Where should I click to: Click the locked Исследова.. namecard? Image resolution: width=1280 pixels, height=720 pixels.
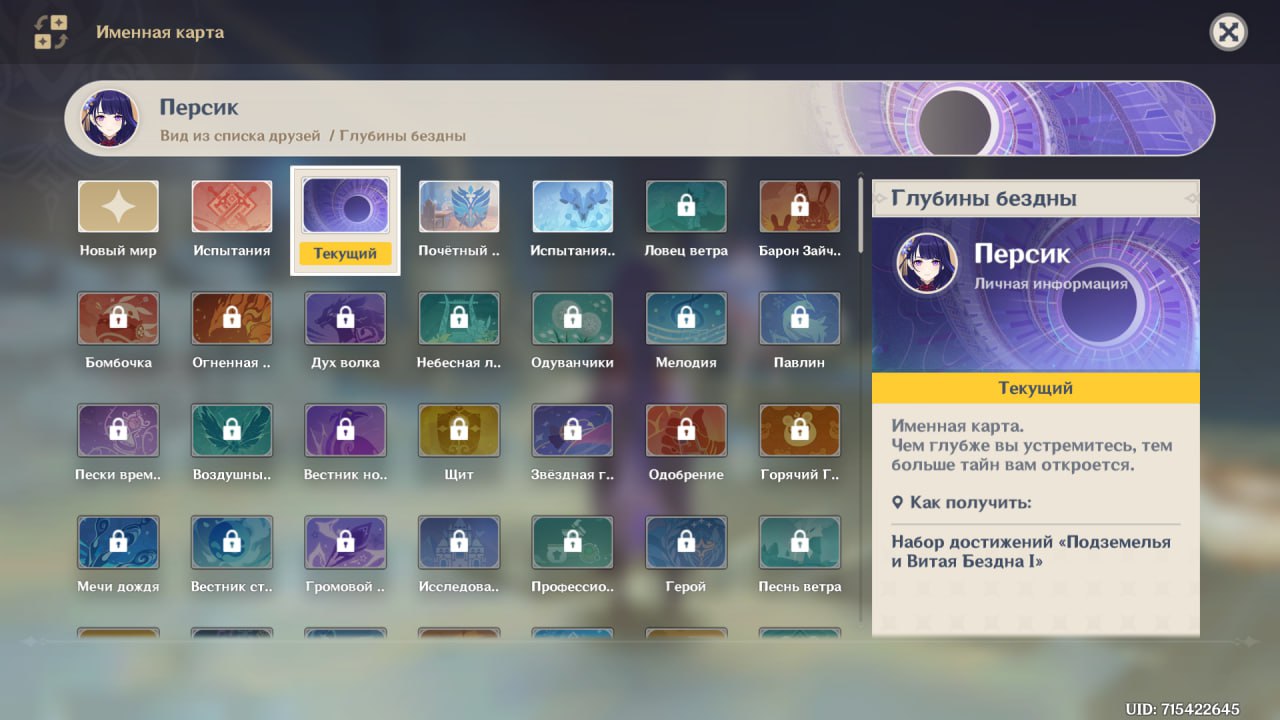(x=459, y=556)
